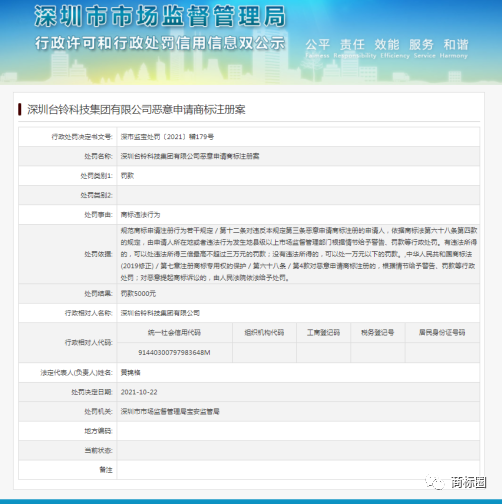The image size is (502, 504).
Task: Click the 处罚依据 legal basis paragraph
Action: tap(298, 254)
